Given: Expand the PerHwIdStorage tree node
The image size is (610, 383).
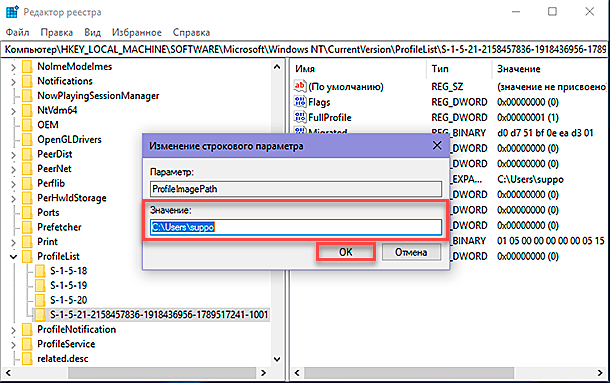Looking at the screenshot, I should pyautogui.click(x=13, y=199).
